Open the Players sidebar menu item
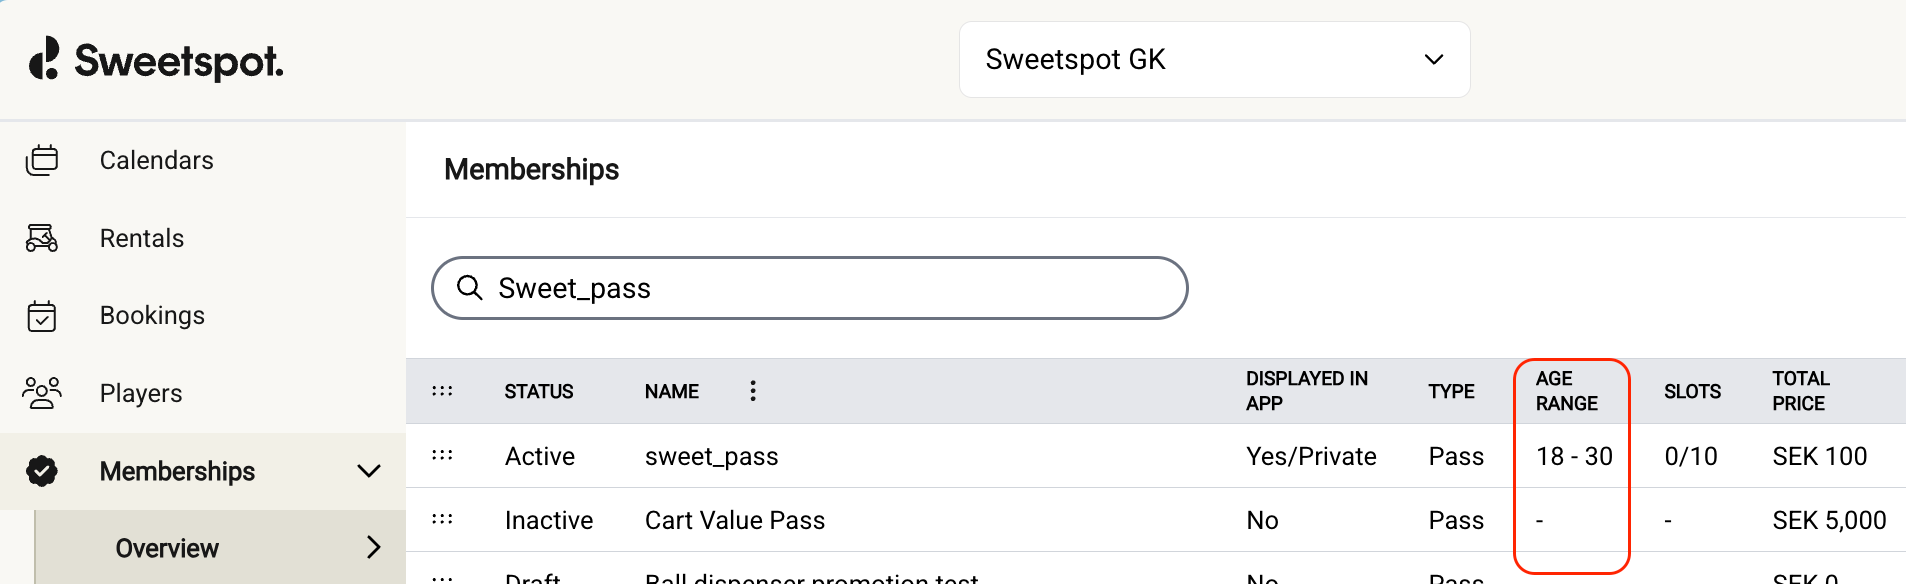Screen dimensions: 1906x584 141,393
